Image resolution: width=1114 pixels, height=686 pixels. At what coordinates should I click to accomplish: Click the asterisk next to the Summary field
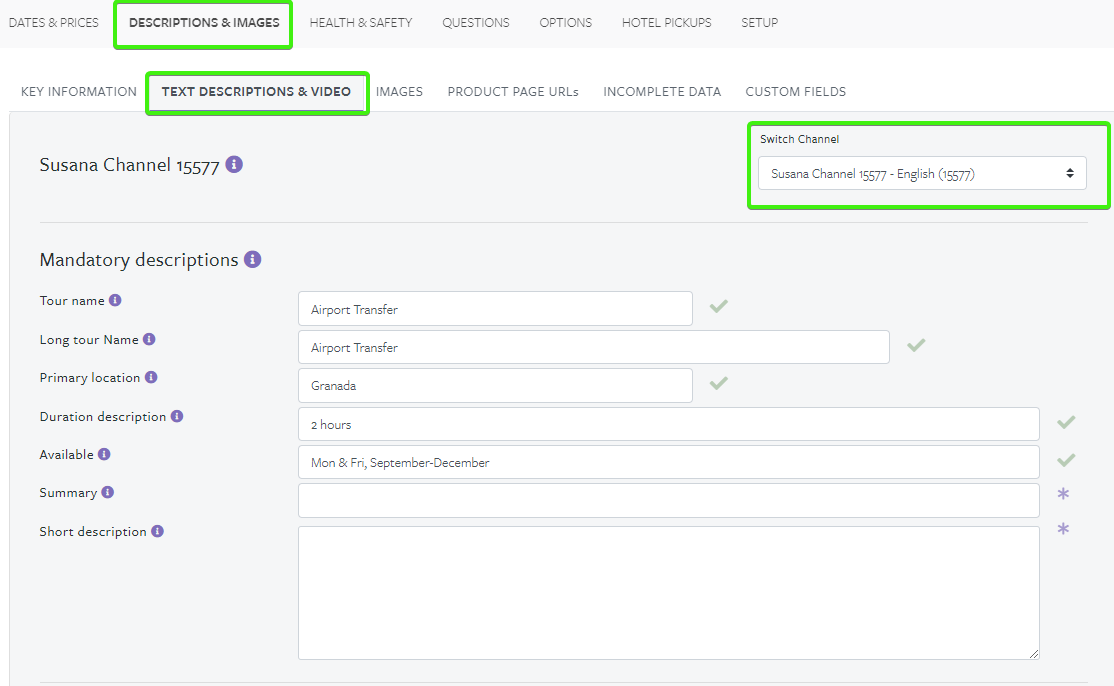pyautogui.click(x=1063, y=492)
